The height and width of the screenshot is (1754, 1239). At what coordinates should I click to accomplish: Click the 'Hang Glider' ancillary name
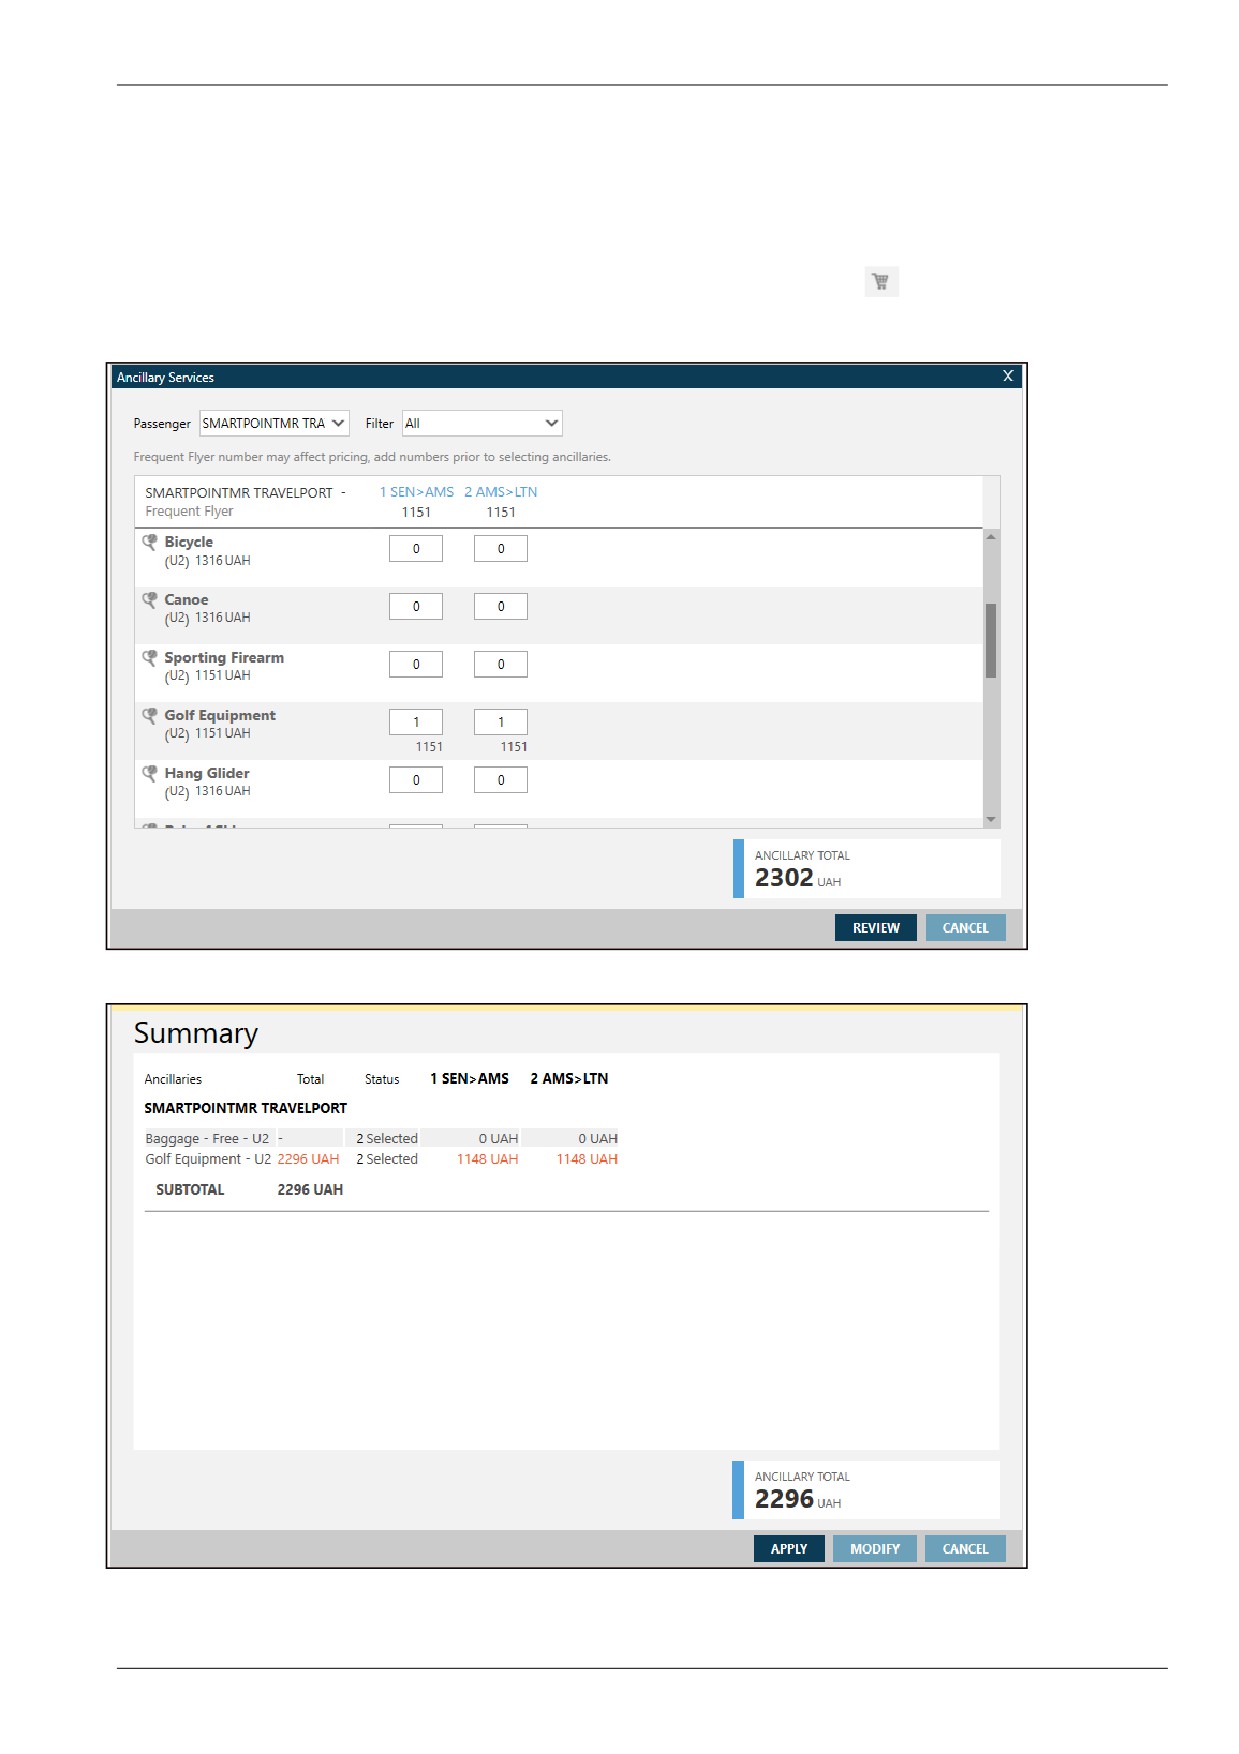[x=207, y=774]
